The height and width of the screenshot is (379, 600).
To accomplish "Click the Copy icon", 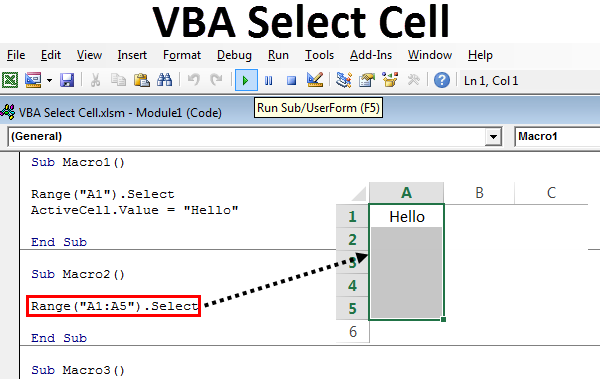I will 118,80.
